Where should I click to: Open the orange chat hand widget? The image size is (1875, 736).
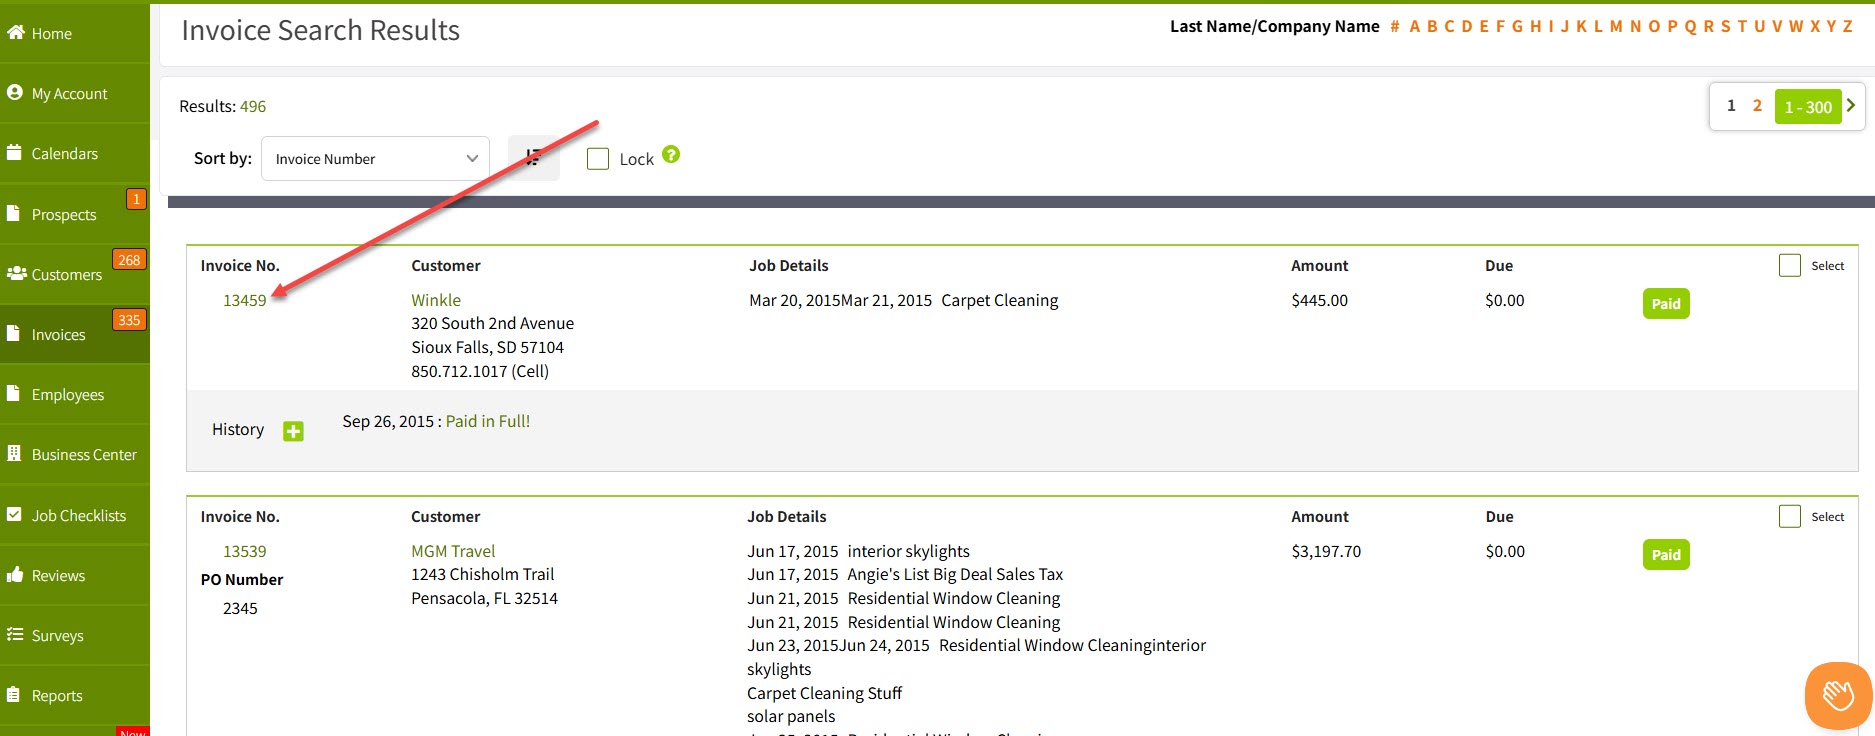[x=1838, y=695]
